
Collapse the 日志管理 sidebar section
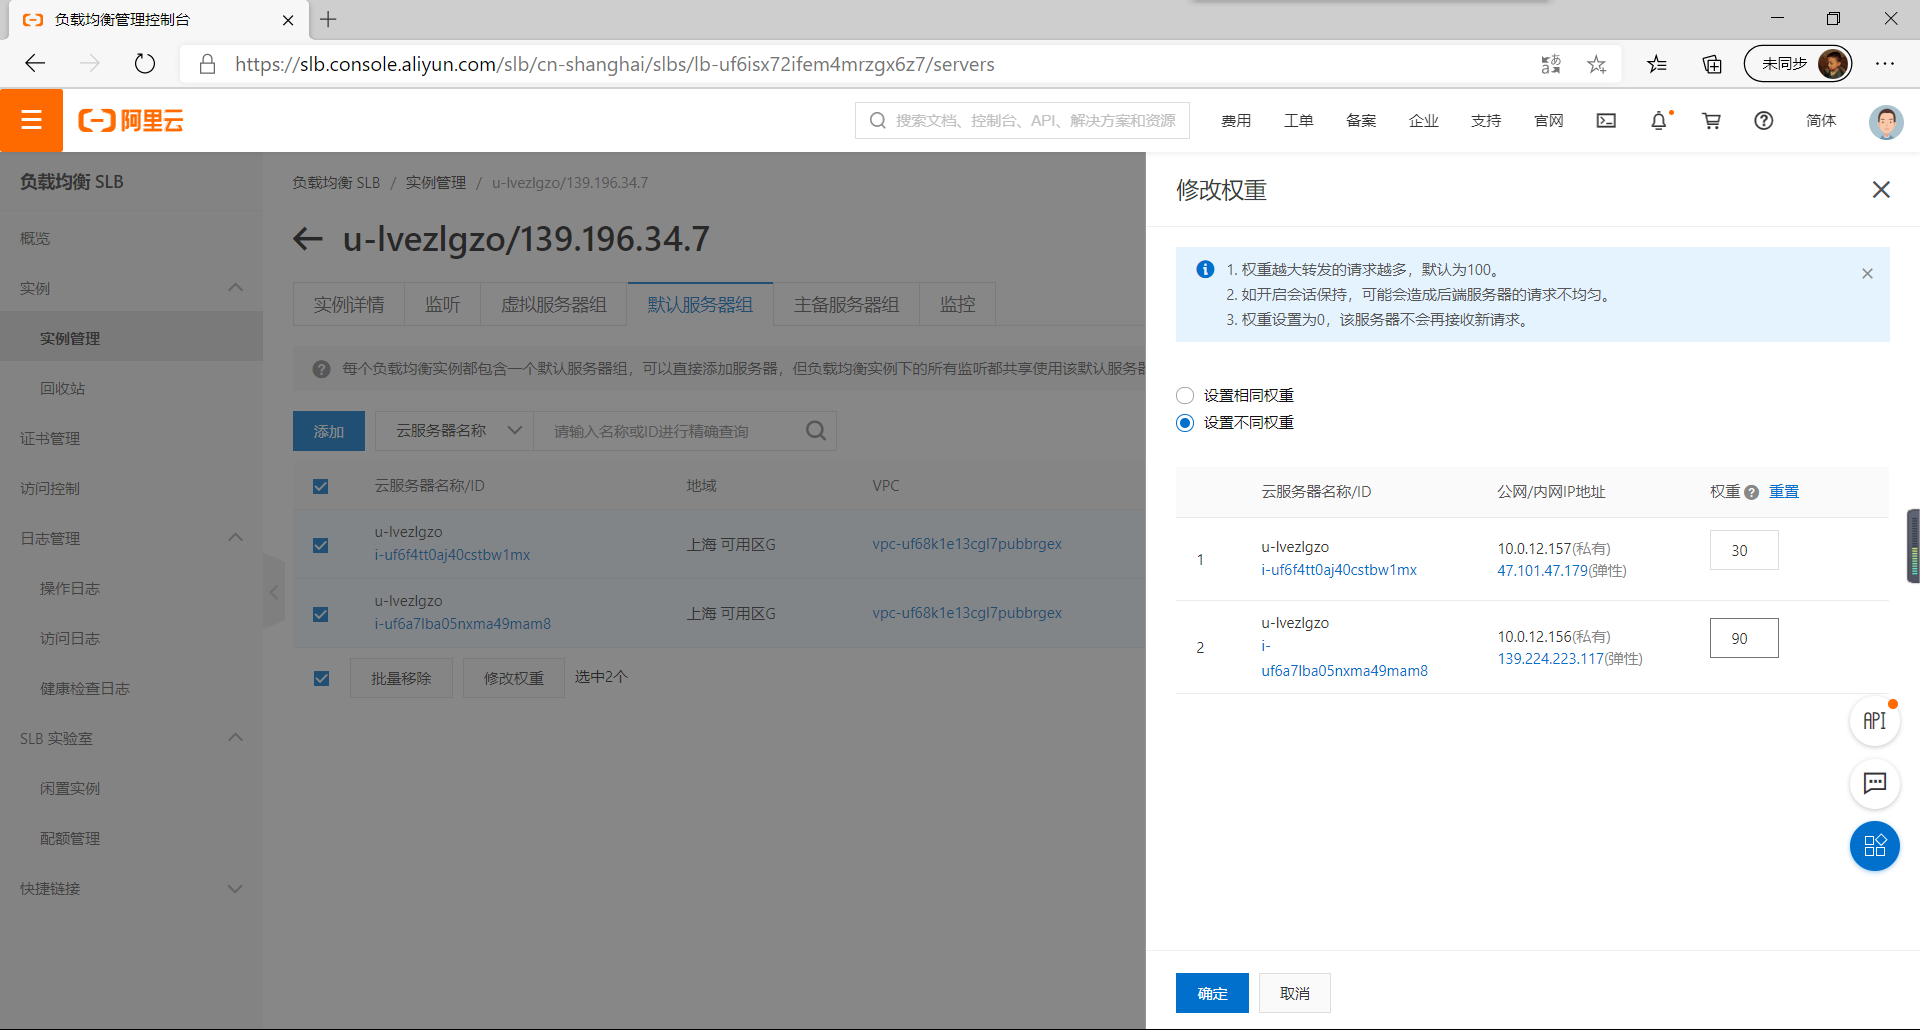click(236, 538)
